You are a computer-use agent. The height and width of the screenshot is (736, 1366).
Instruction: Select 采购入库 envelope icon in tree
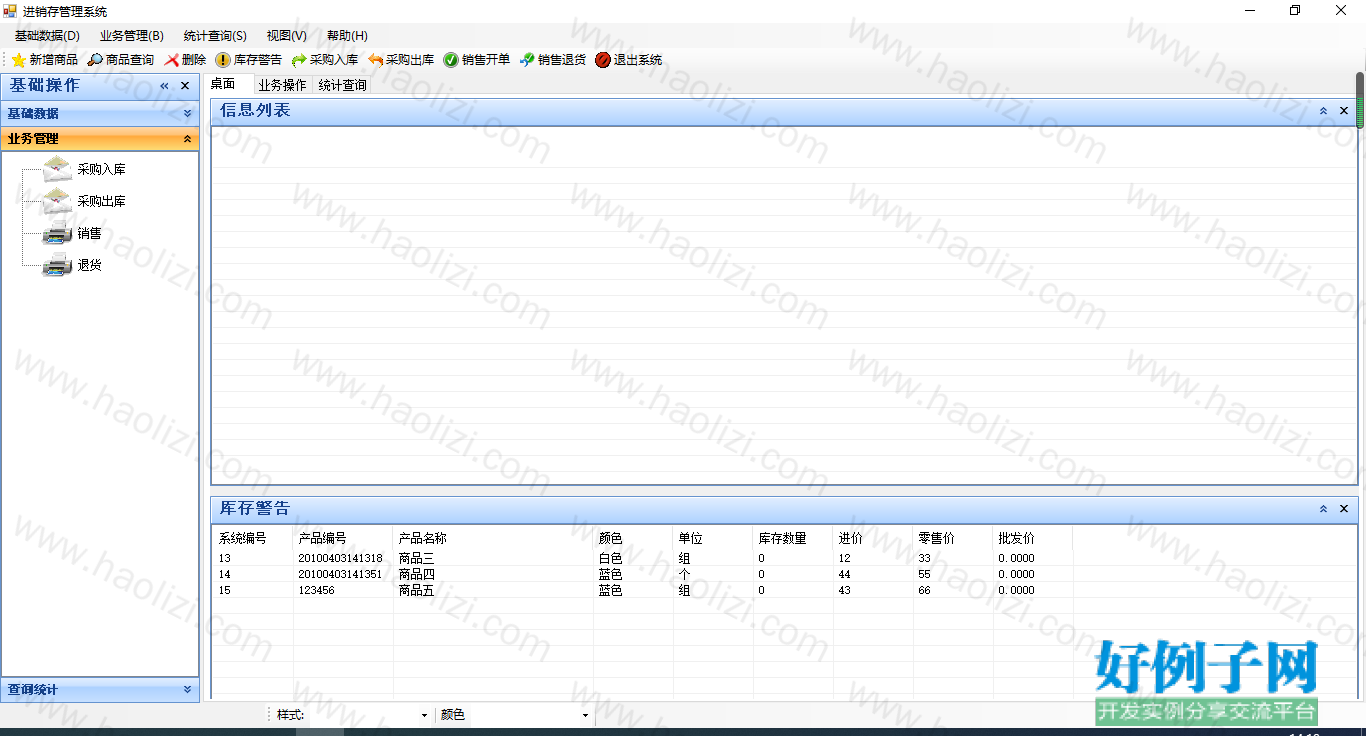tap(57, 169)
